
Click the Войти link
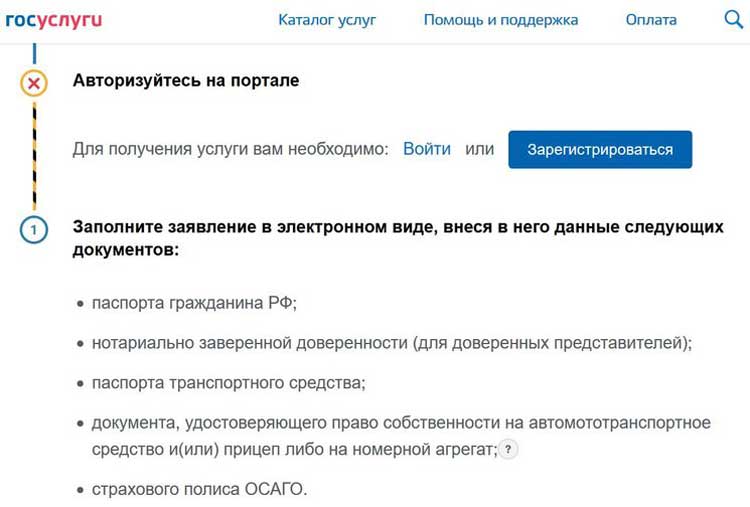point(427,149)
